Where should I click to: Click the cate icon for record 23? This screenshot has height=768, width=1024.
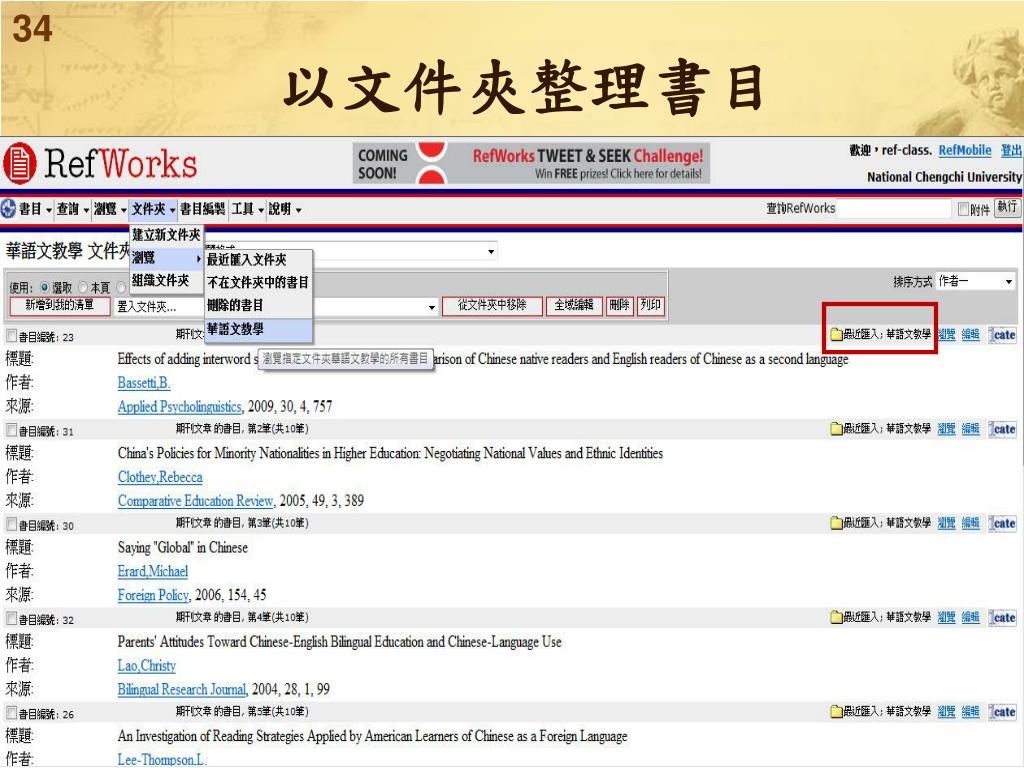click(1002, 335)
